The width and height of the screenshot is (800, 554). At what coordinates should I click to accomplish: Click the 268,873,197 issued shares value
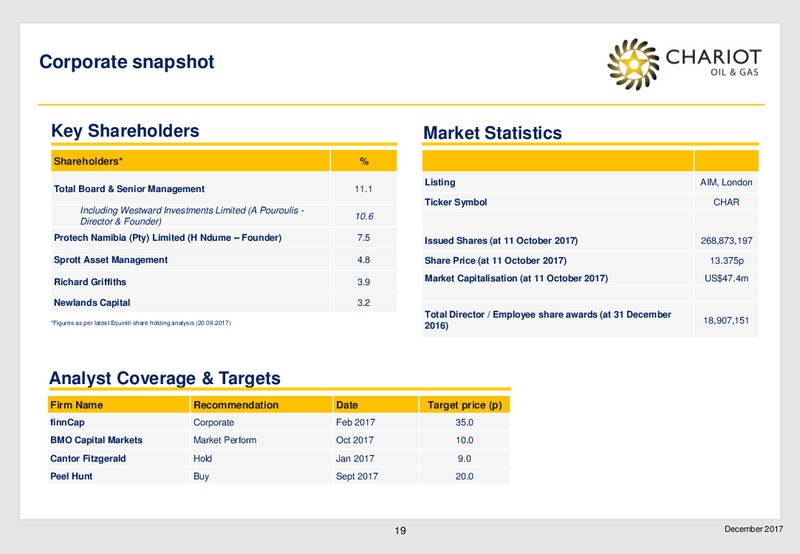click(727, 240)
